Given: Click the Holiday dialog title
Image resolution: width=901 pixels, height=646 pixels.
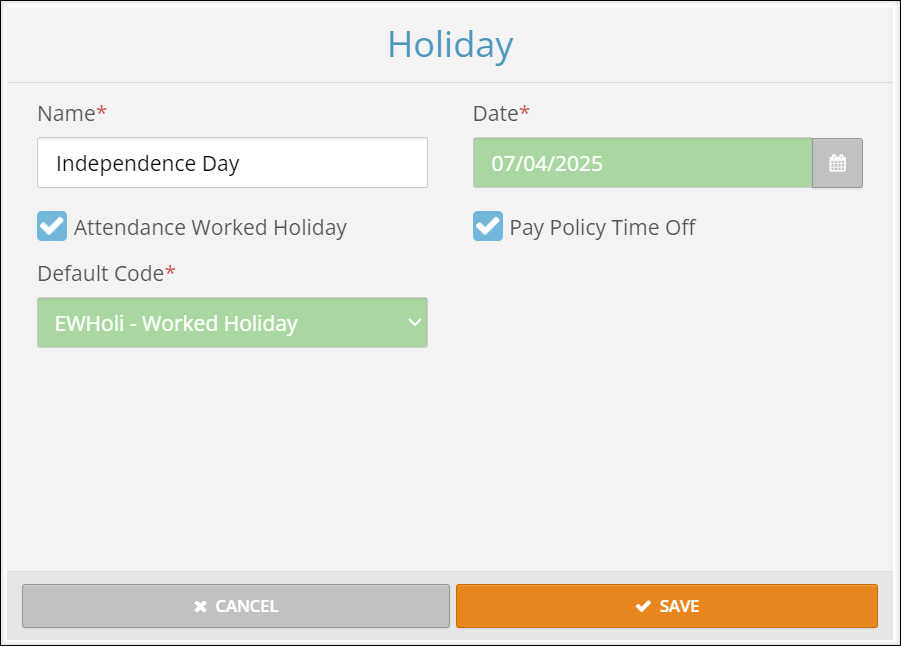Looking at the screenshot, I should [x=449, y=44].
